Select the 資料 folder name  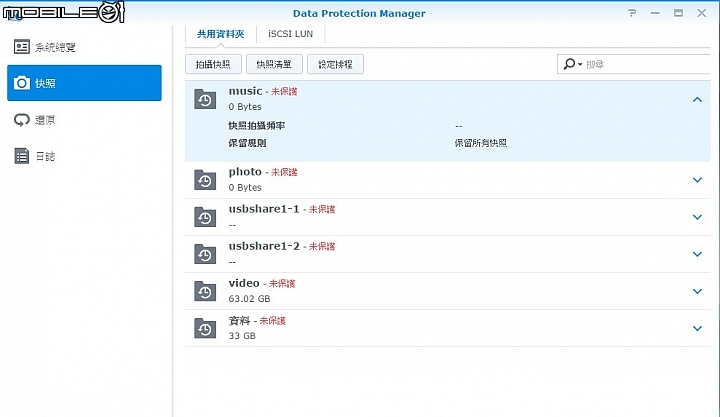click(x=239, y=321)
